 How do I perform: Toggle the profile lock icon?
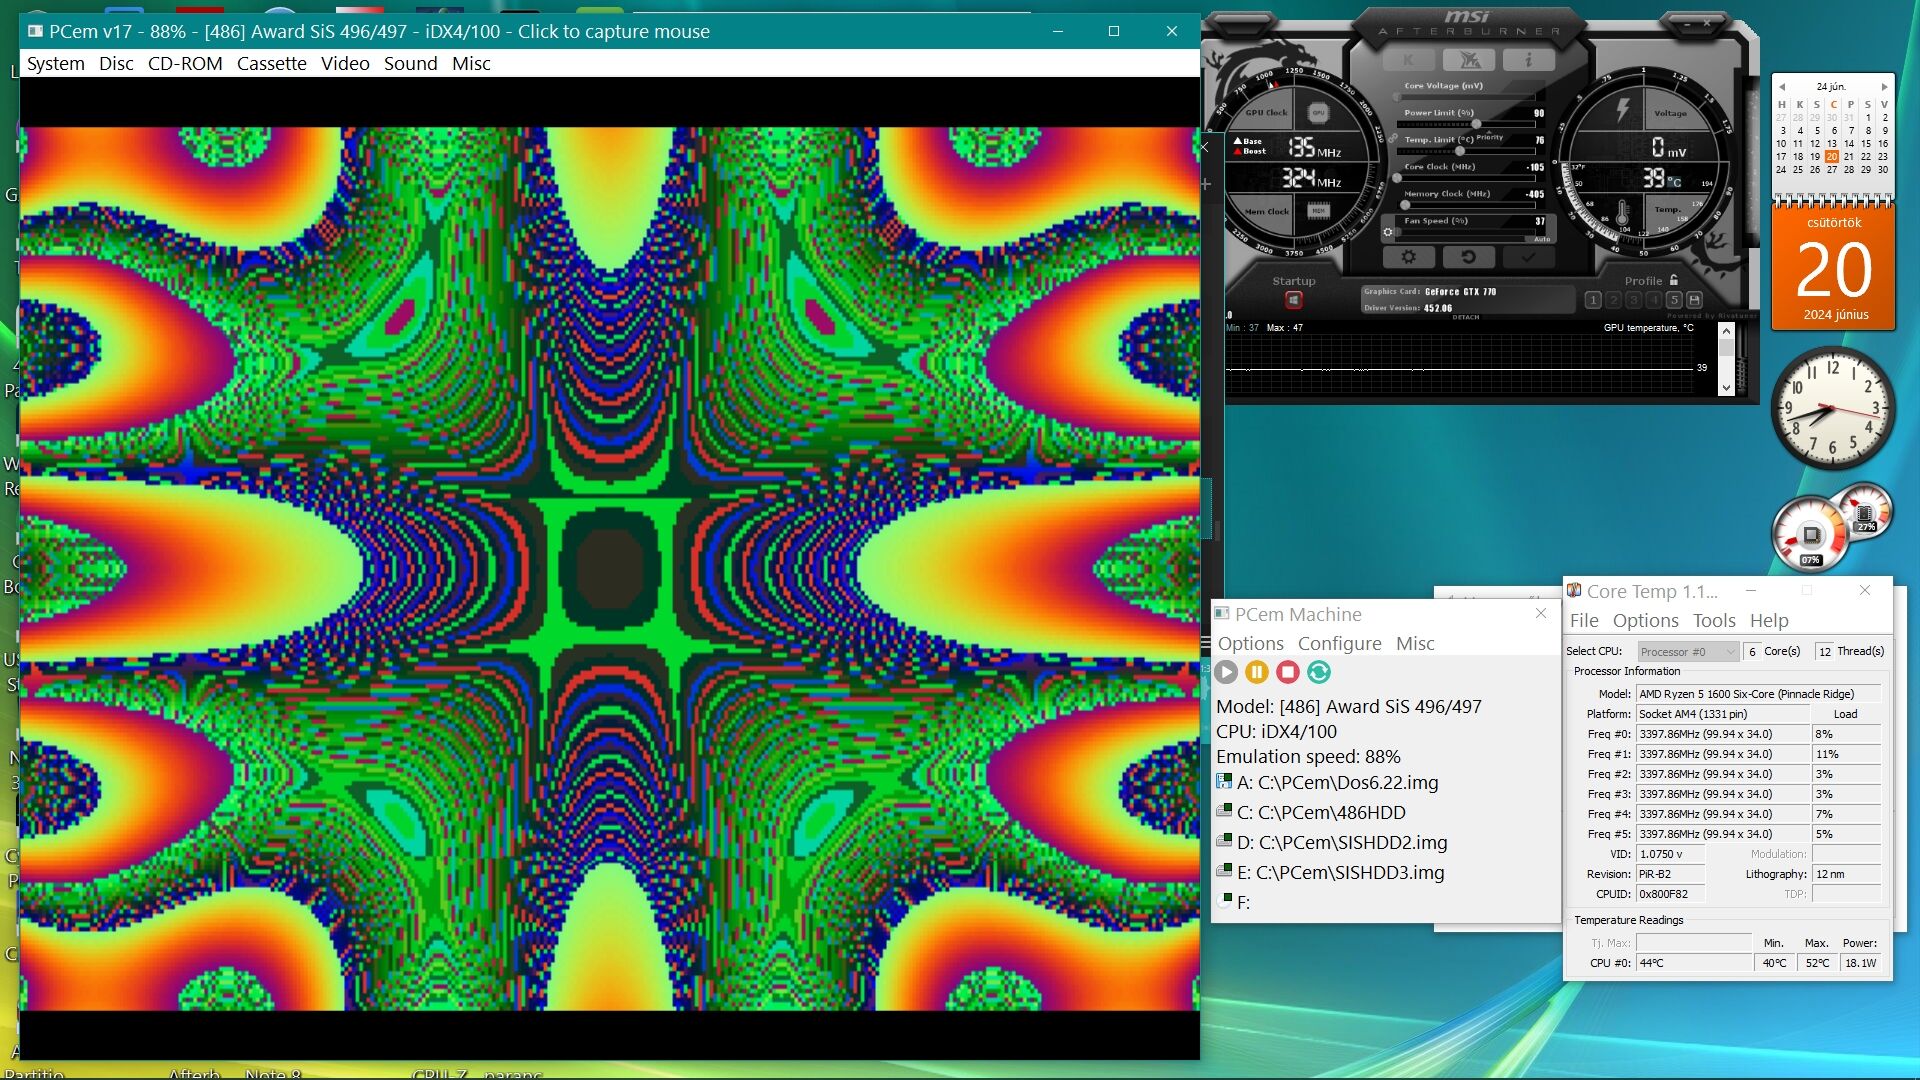(1674, 280)
